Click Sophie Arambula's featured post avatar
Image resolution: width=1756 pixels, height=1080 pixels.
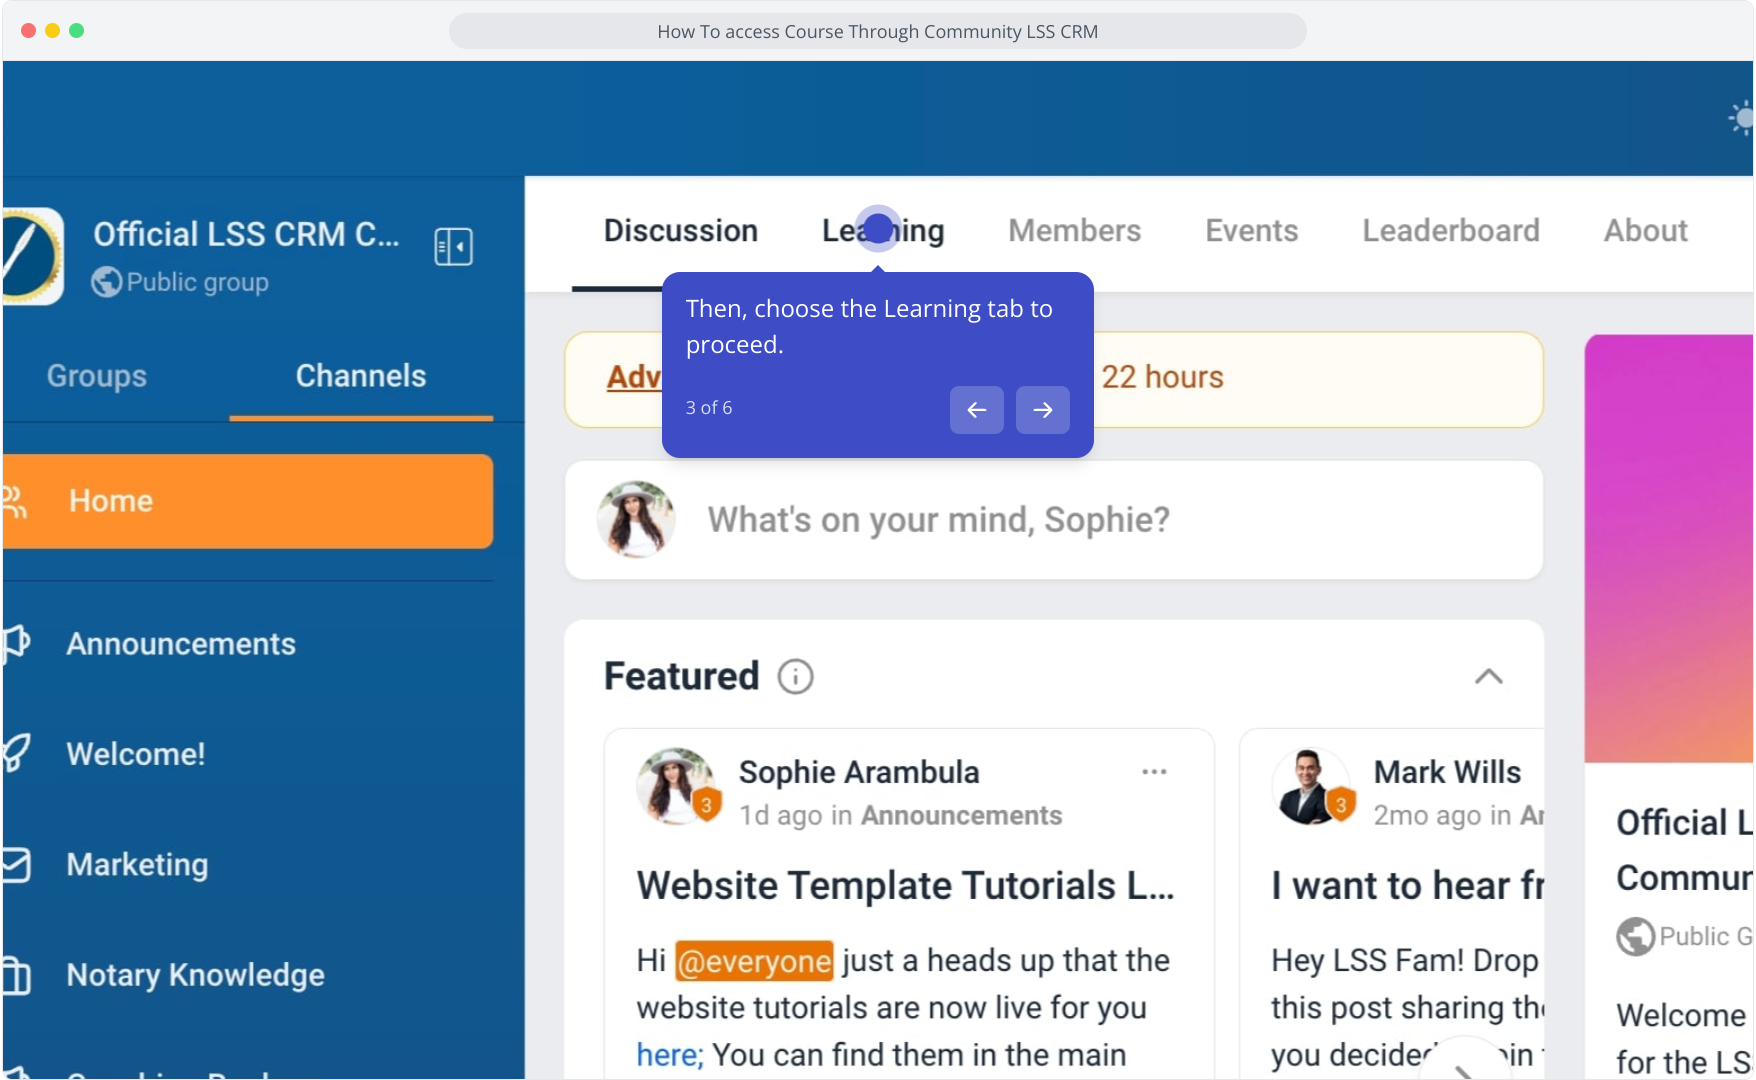coord(676,787)
